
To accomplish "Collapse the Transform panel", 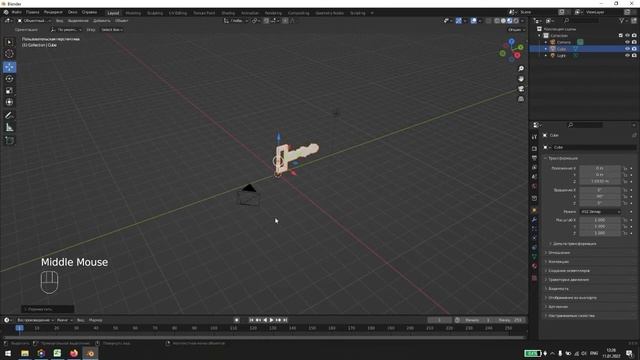I will point(563,158).
